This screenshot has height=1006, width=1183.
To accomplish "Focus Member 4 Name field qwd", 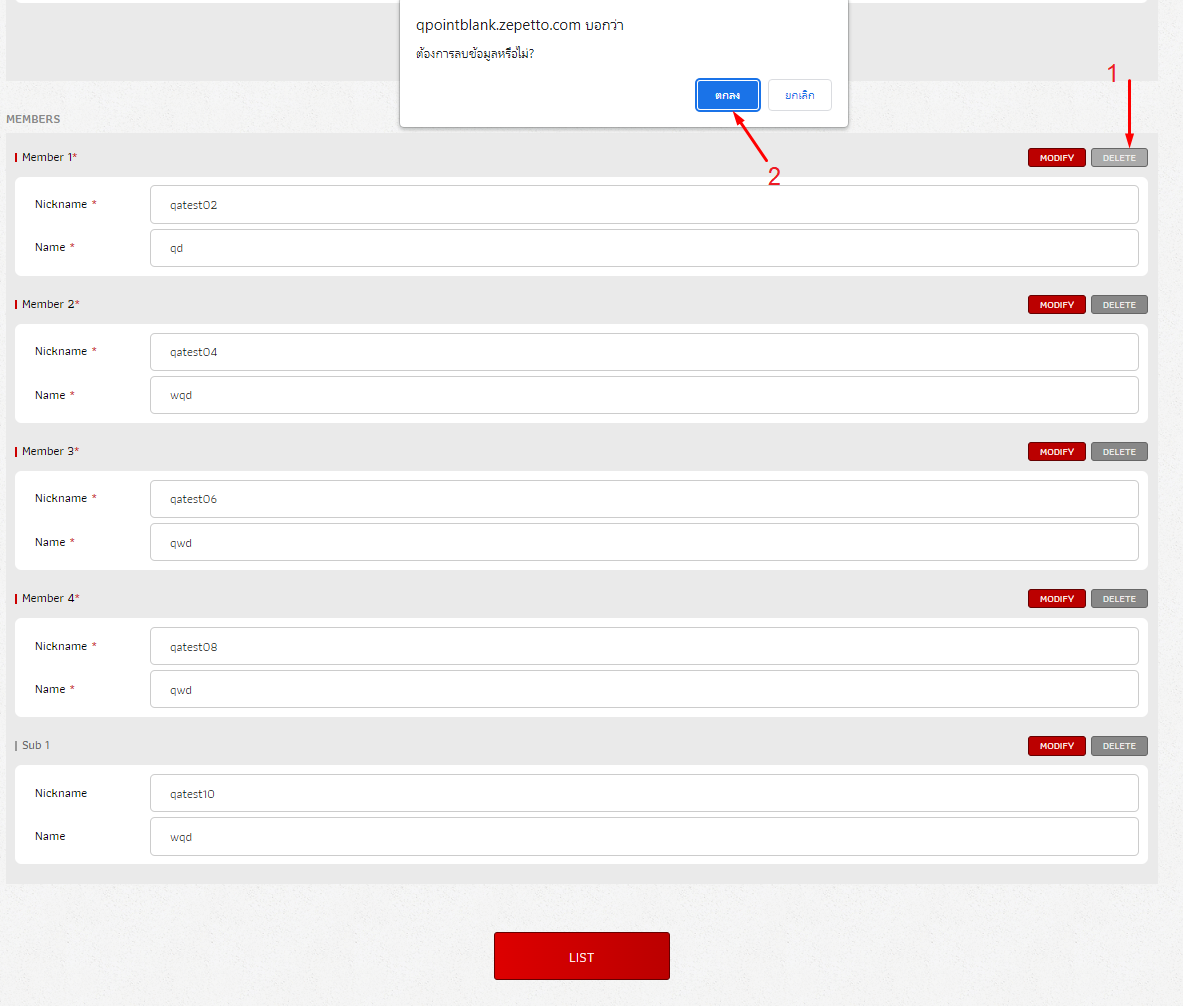I will (x=644, y=689).
